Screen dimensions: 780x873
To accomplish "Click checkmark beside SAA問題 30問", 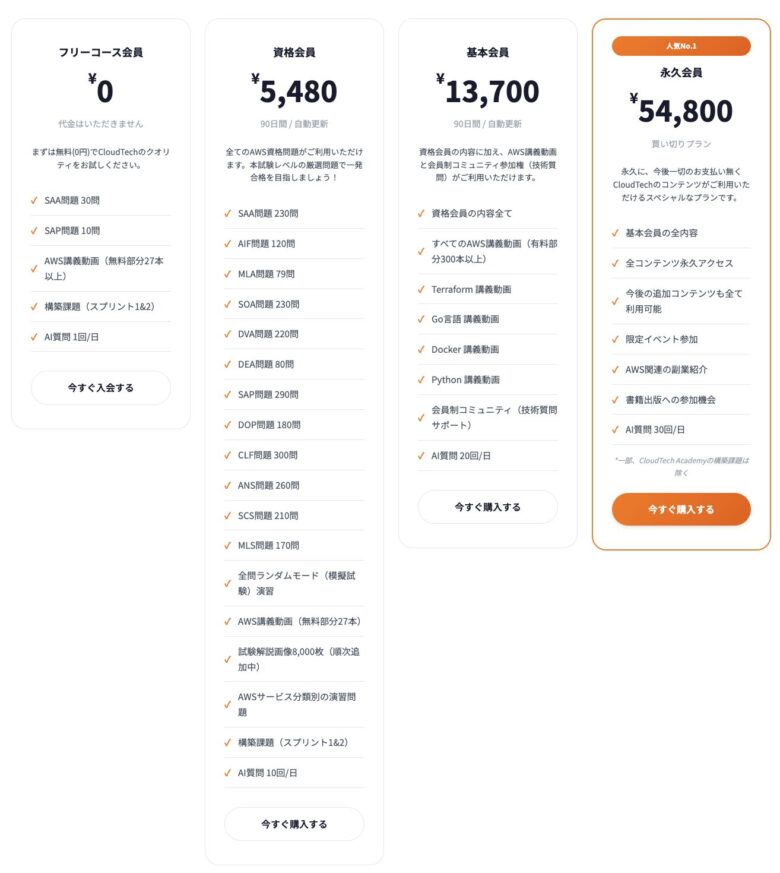I will pos(34,200).
